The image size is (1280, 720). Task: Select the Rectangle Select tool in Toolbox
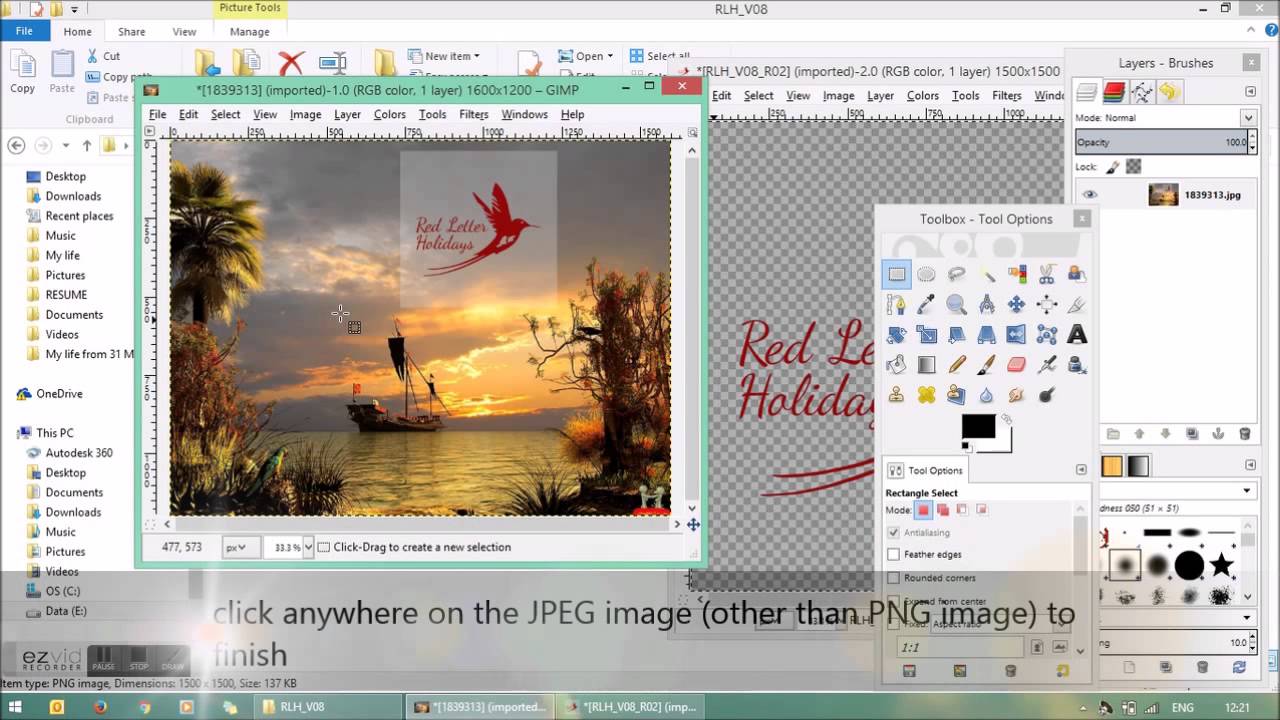(x=897, y=274)
